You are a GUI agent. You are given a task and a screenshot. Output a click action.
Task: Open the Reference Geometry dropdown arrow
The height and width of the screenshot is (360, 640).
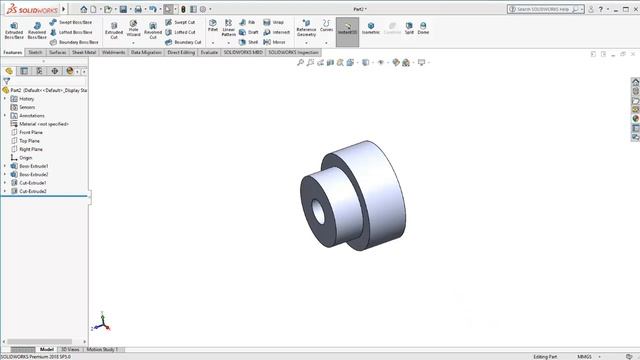pyautogui.click(x=306, y=42)
